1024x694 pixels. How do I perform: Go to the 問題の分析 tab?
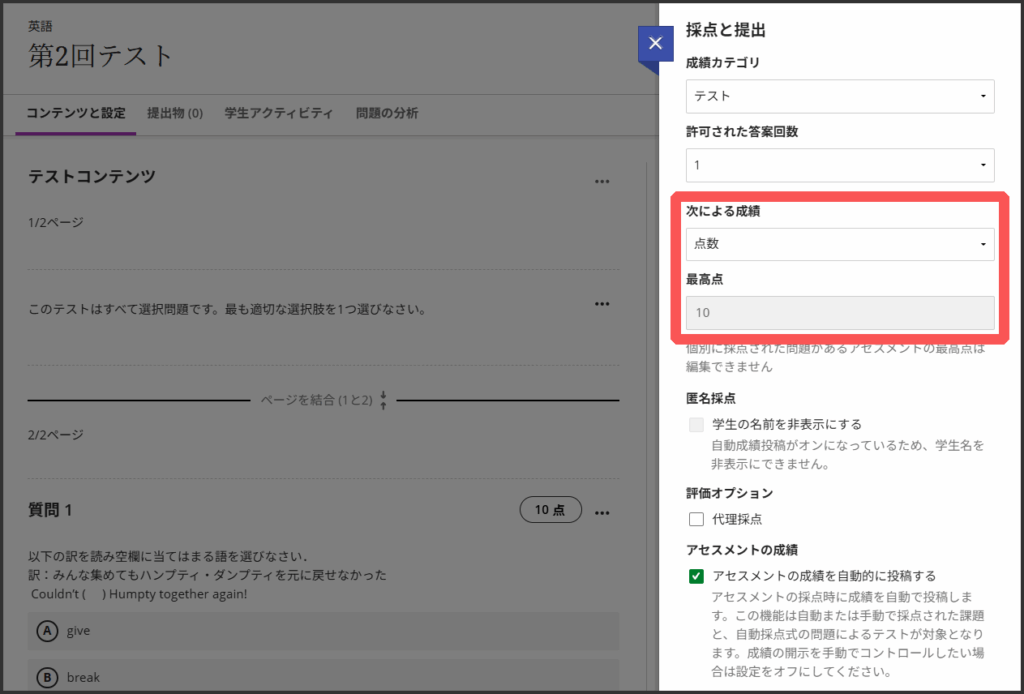pos(387,113)
